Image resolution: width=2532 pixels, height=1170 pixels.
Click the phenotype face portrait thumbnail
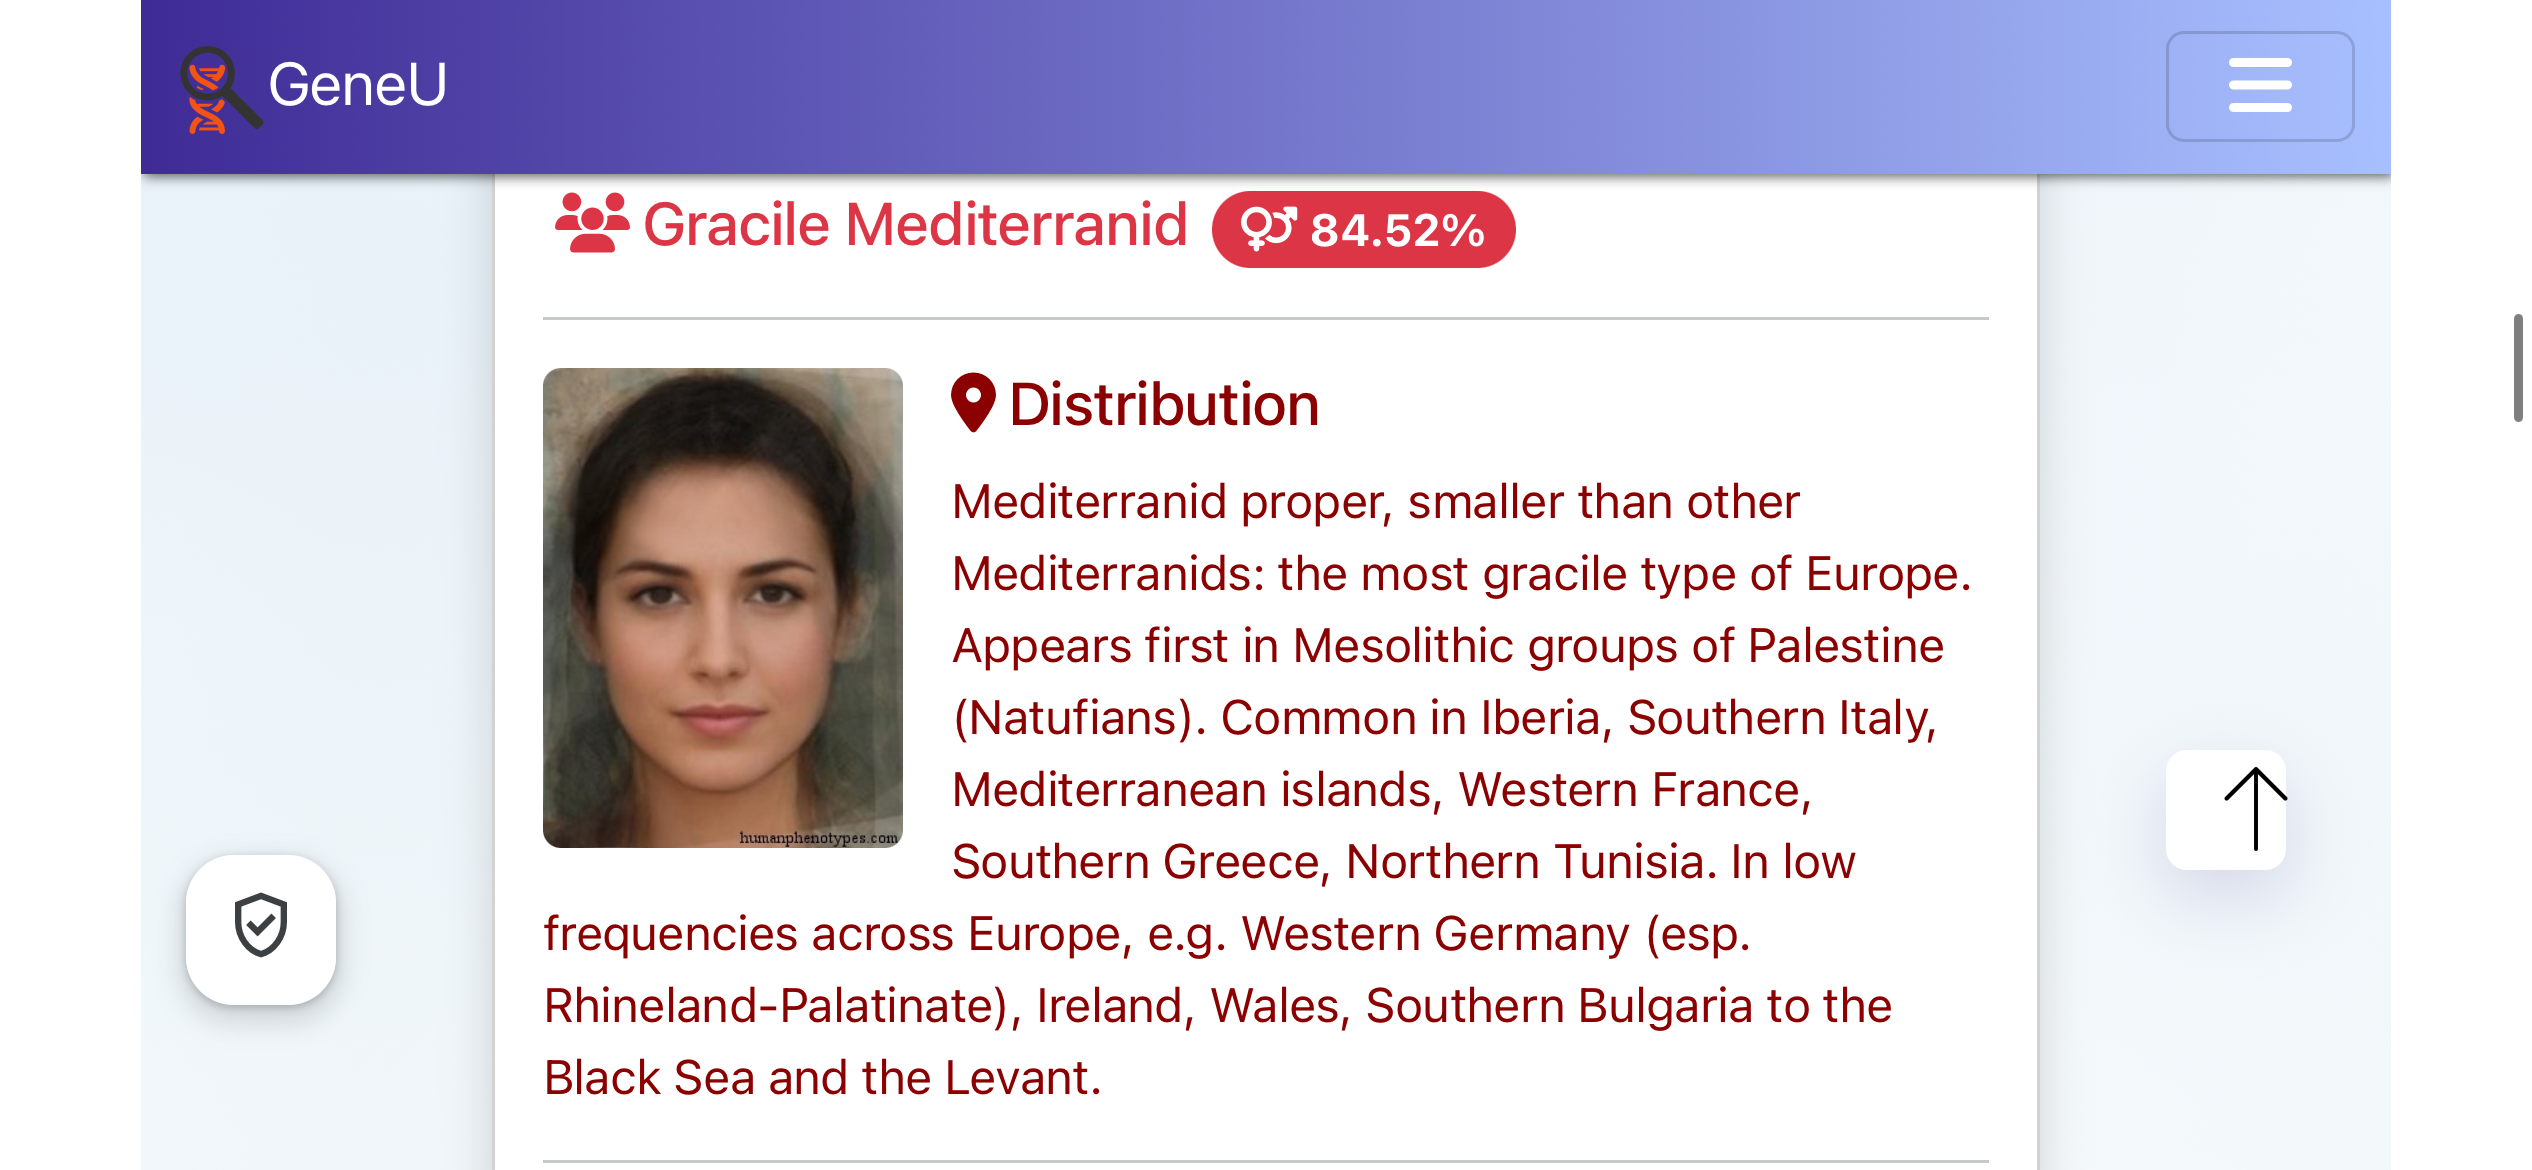[x=722, y=608]
